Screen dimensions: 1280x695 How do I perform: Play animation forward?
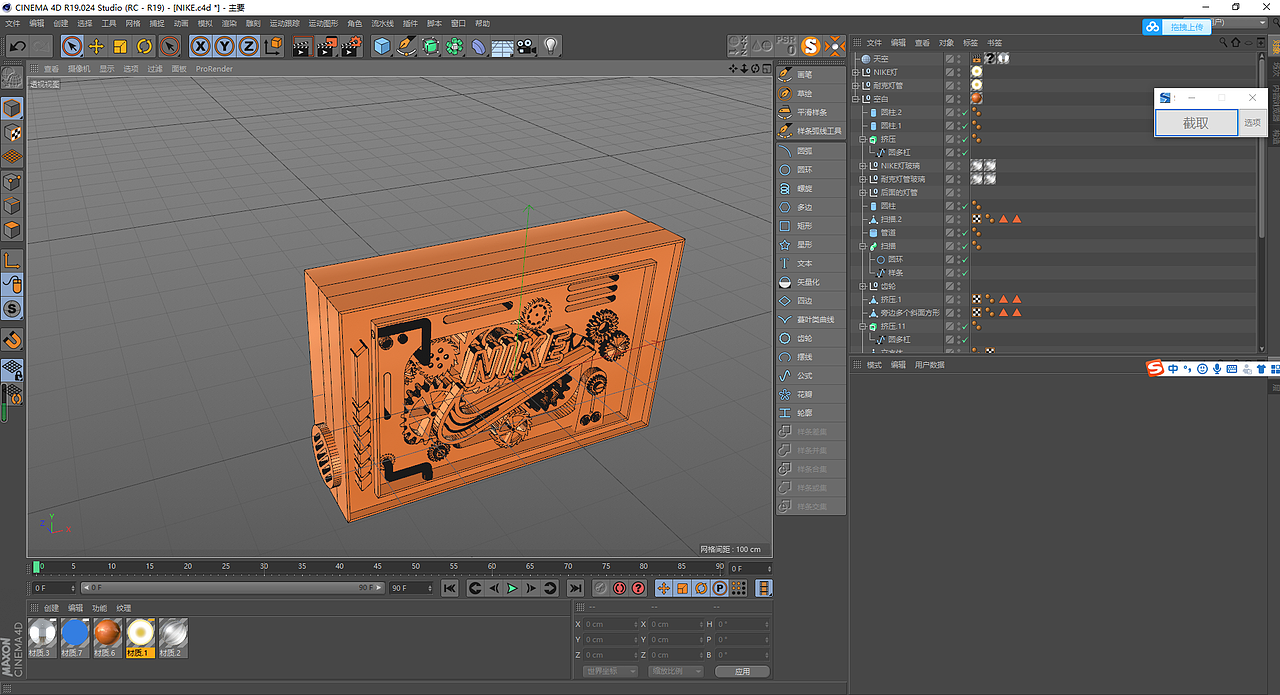[512, 589]
